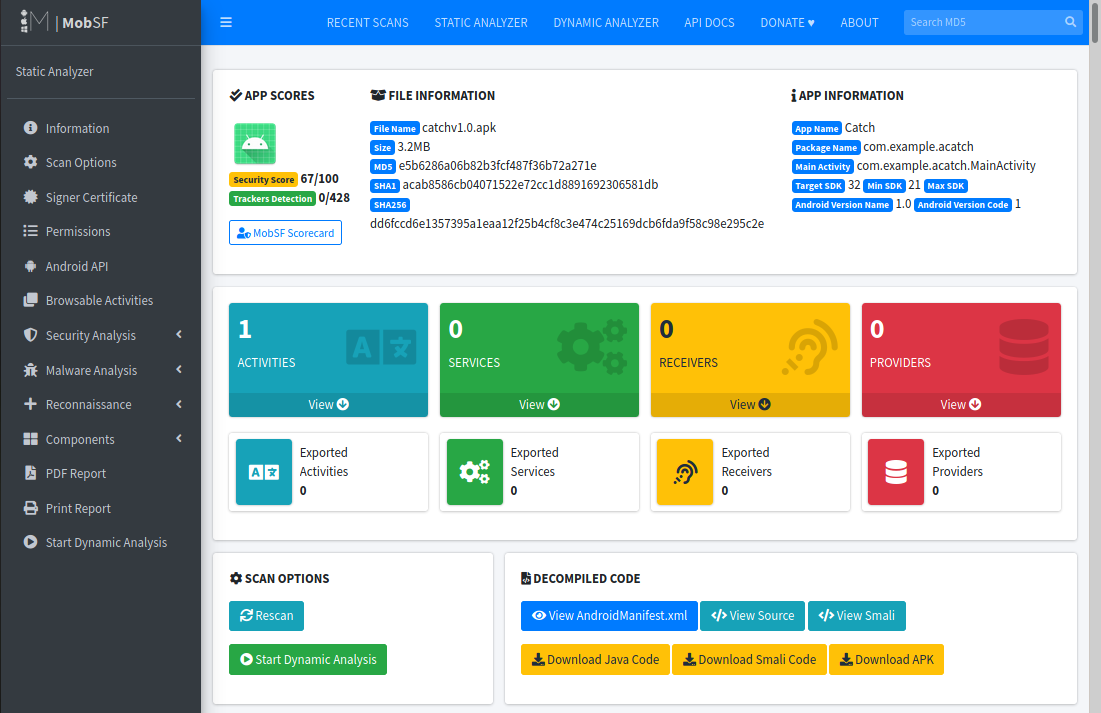
Task: Click the Static Analyzer sidebar heading
Action: [x=54, y=72]
